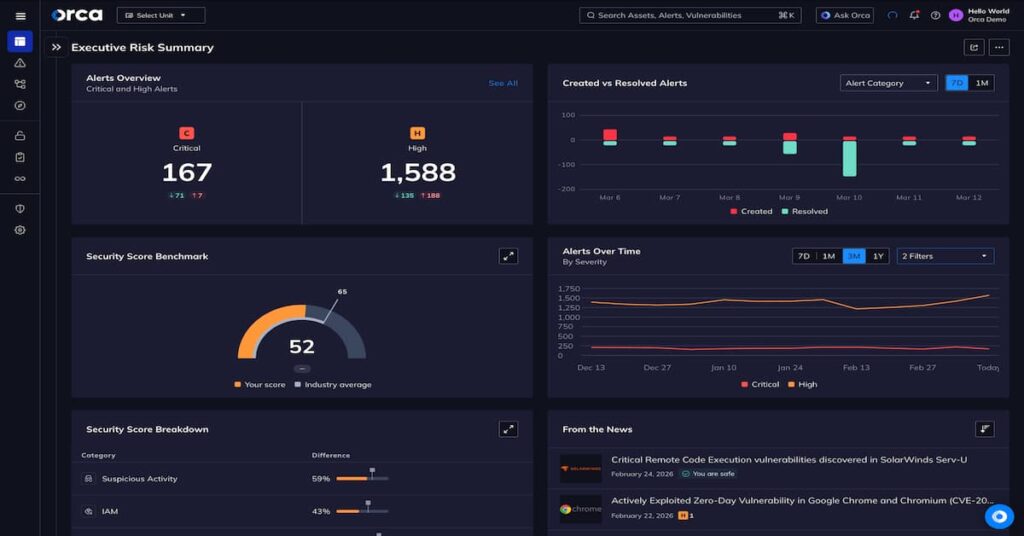Select 7D range in Alerts Over Time
1024x536 pixels.
point(804,256)
